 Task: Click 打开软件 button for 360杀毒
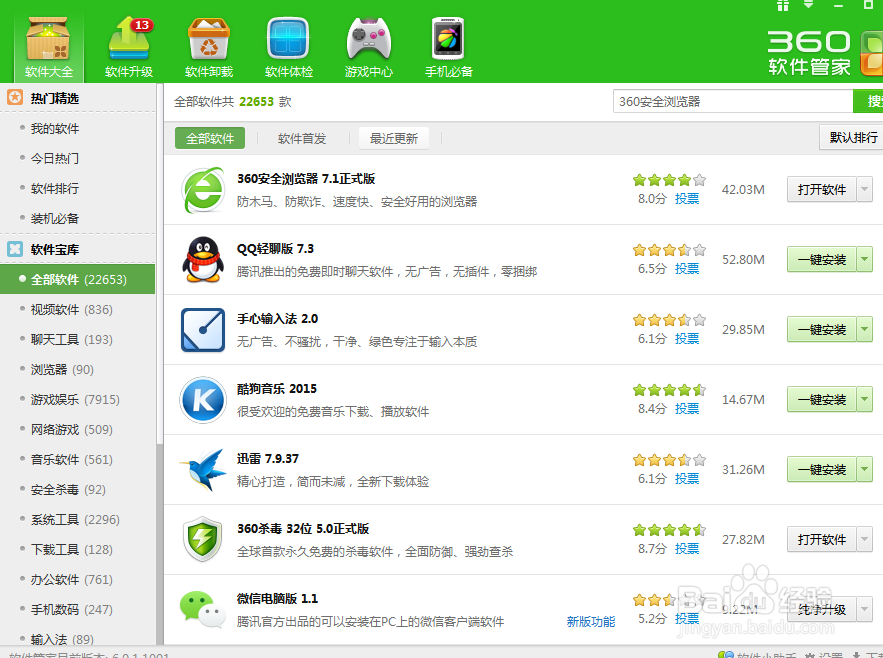click(x=822, y=539)
